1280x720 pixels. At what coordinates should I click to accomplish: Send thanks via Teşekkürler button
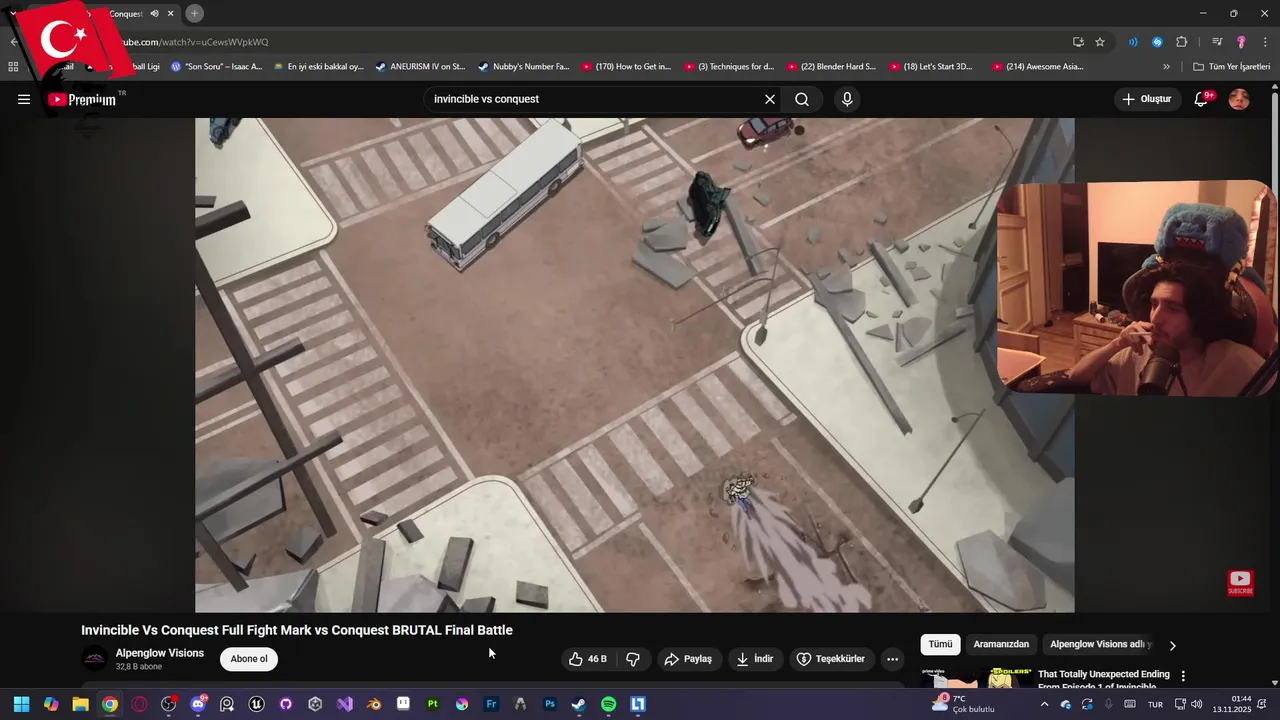coord(830,659)
